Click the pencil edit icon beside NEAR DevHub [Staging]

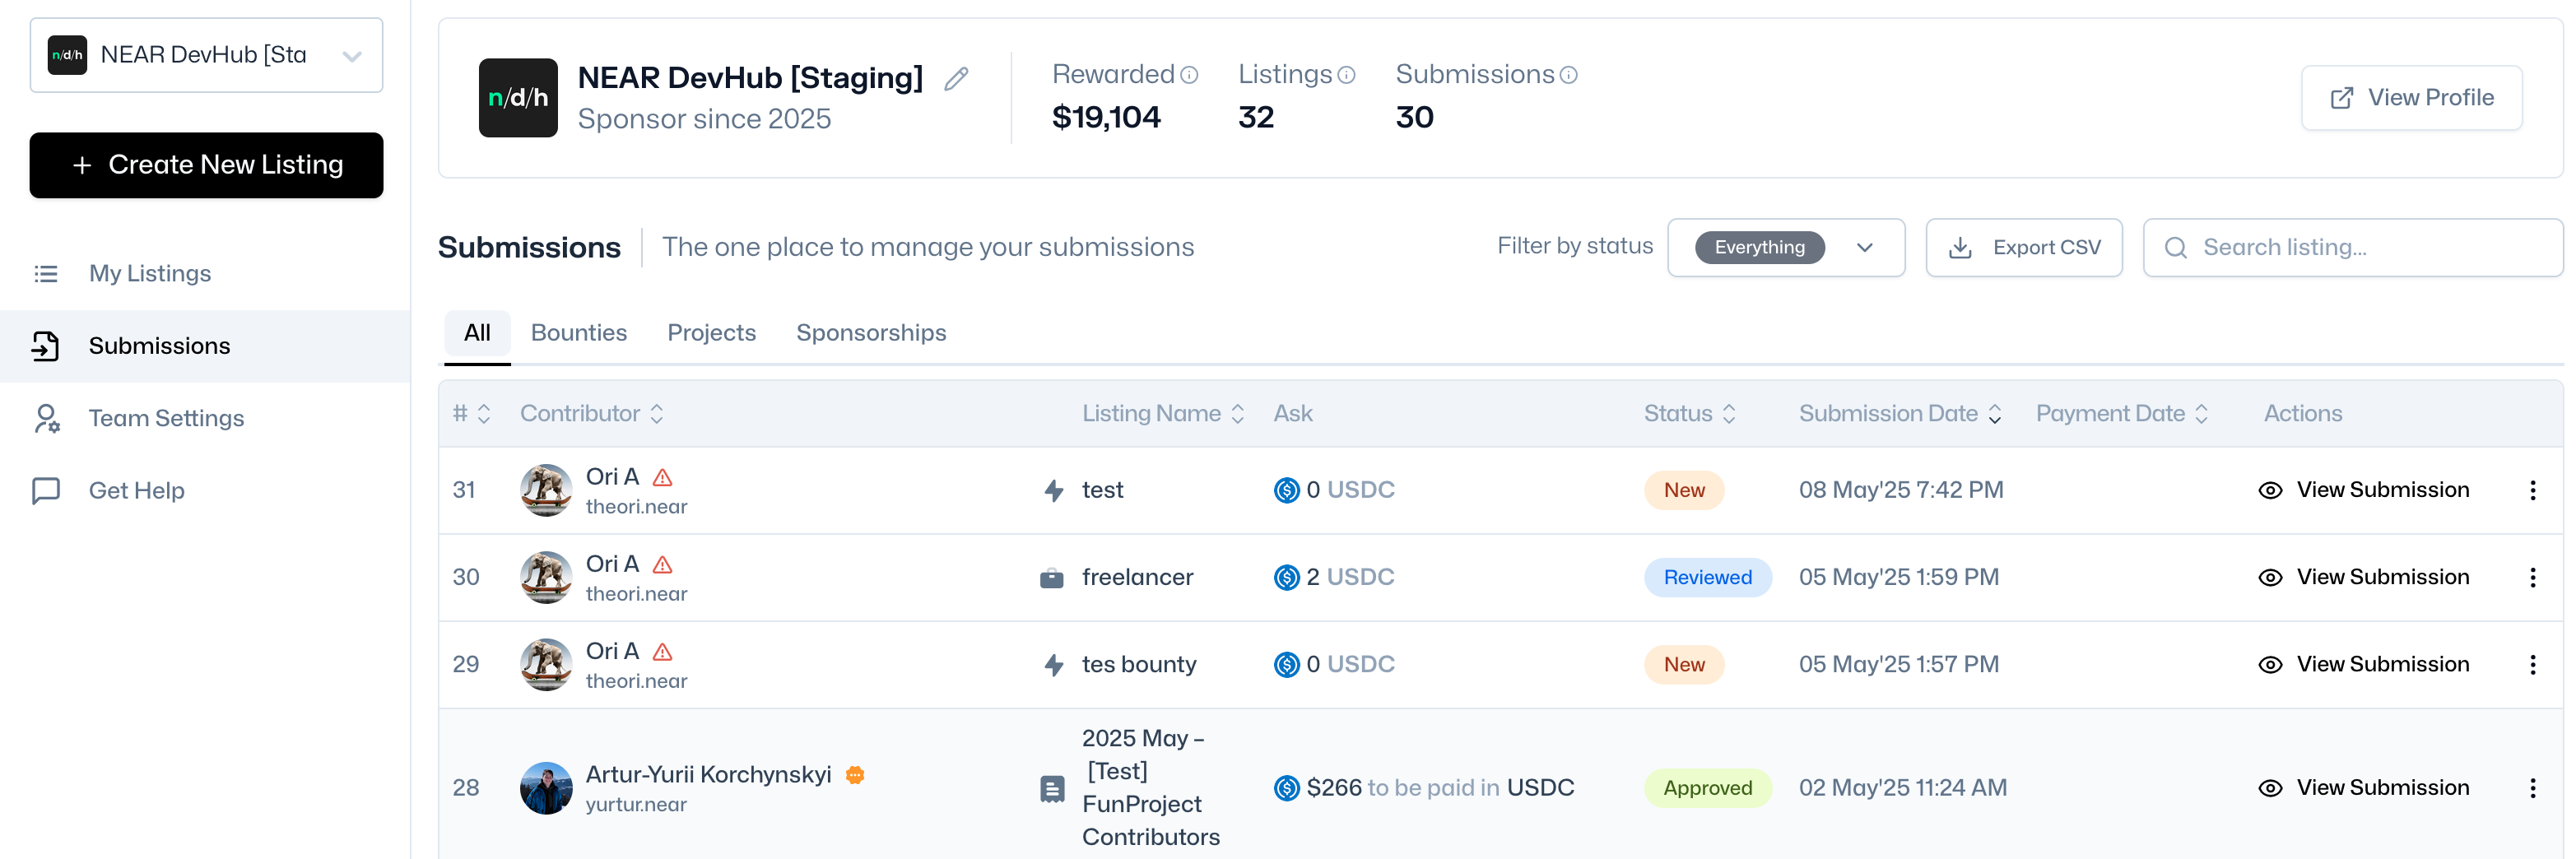pos(956,79)
